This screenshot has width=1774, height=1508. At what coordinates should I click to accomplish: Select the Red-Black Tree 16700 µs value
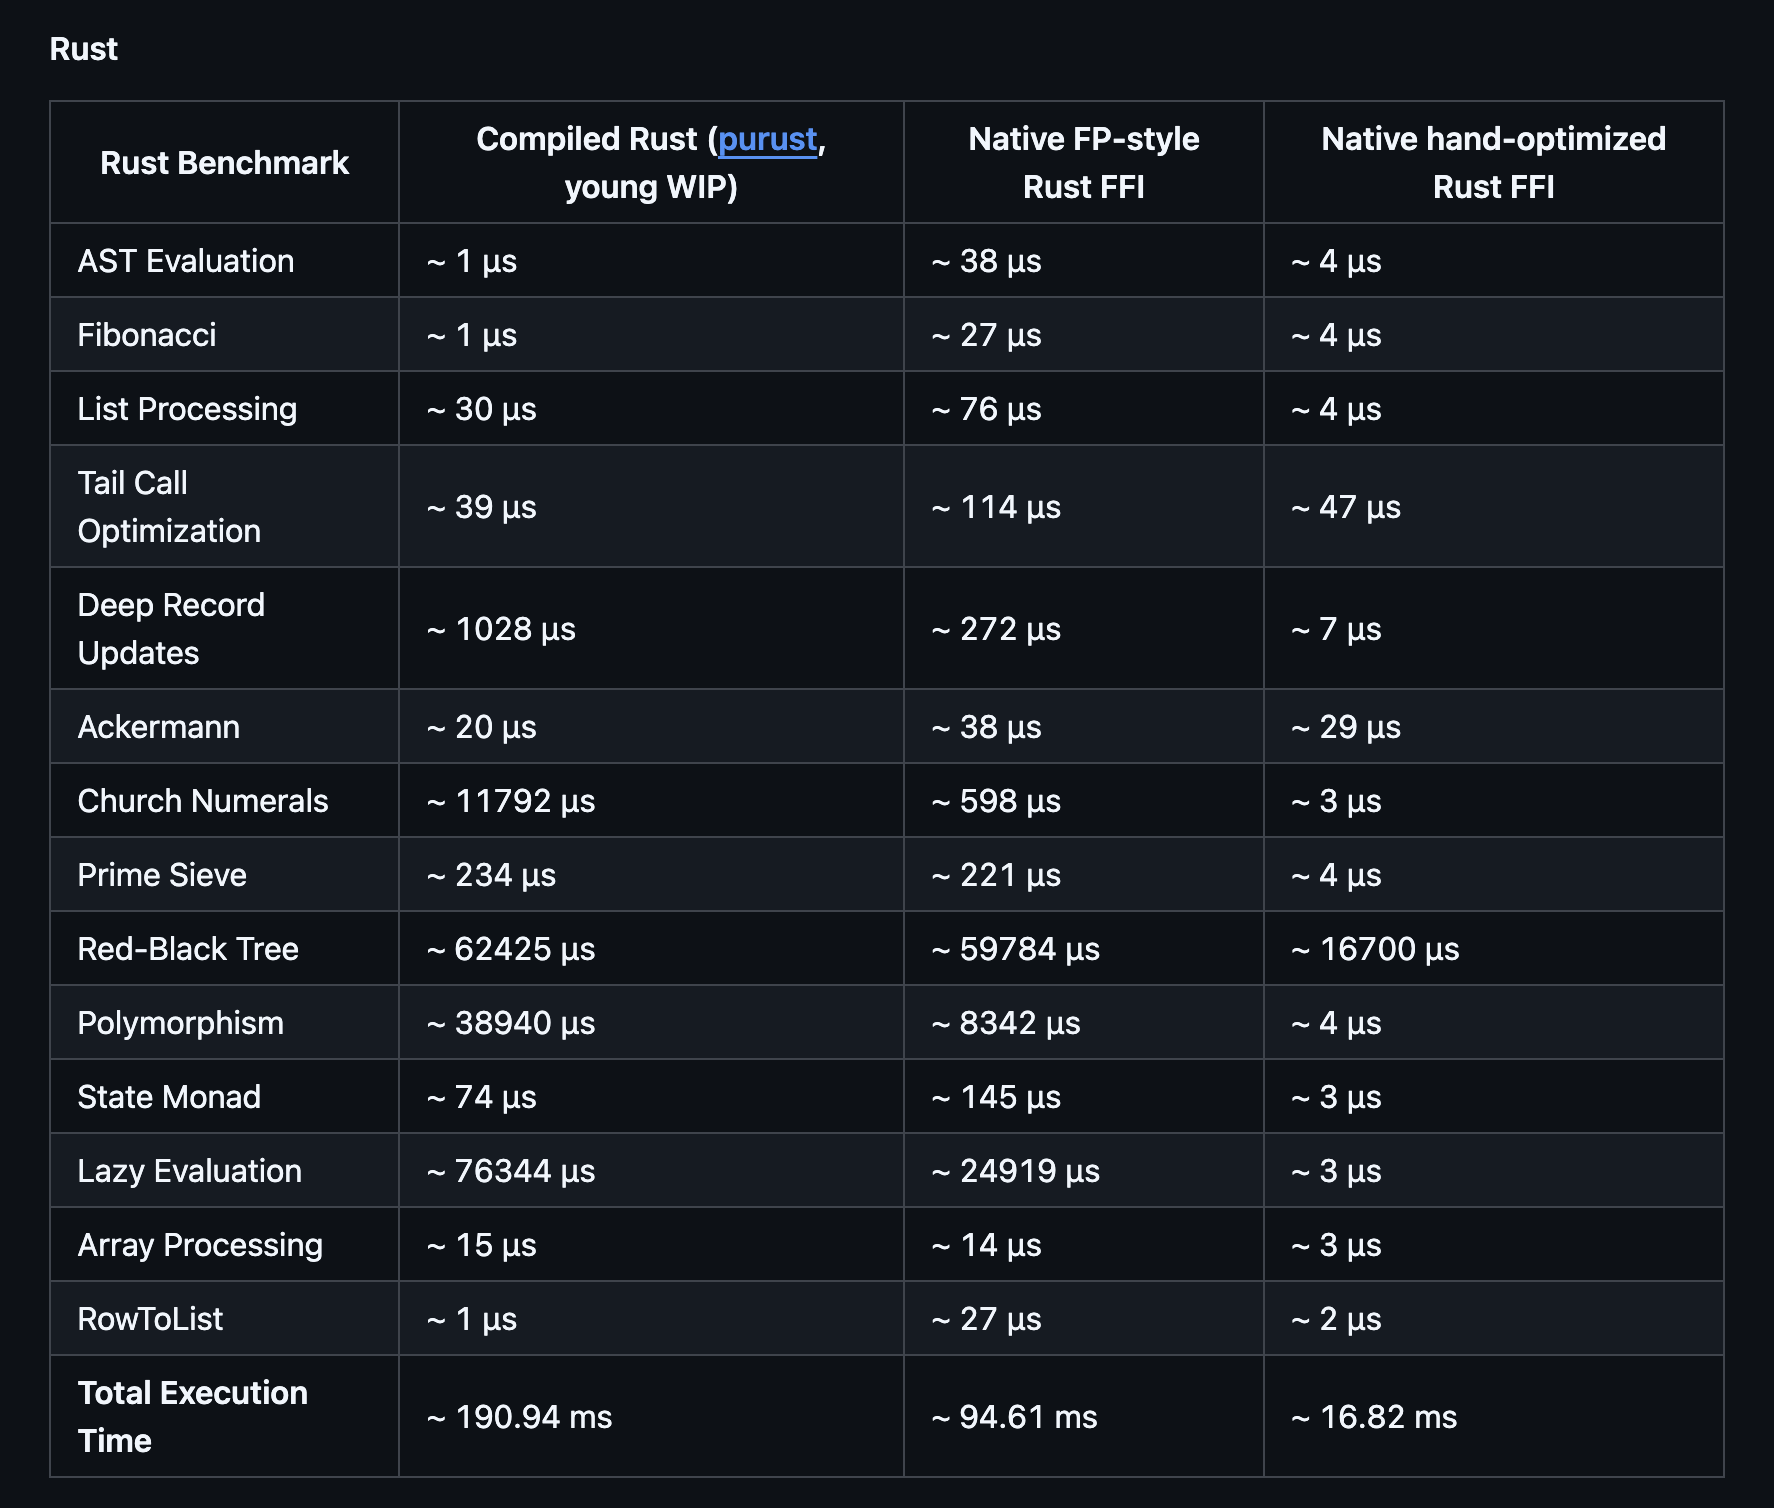tap(1375, 949)
